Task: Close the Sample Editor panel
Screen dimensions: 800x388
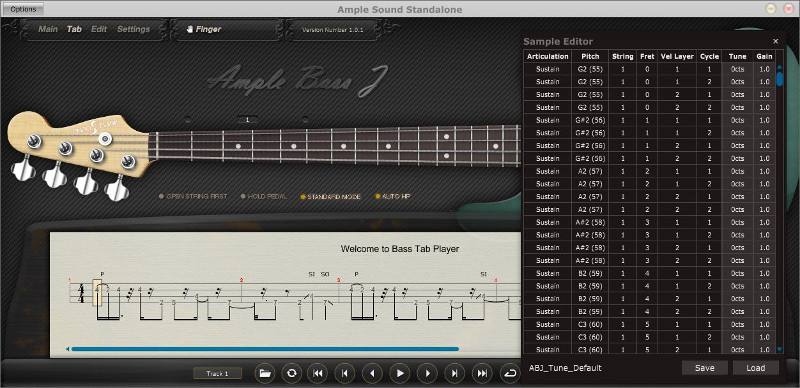Action: click(776, 41)
